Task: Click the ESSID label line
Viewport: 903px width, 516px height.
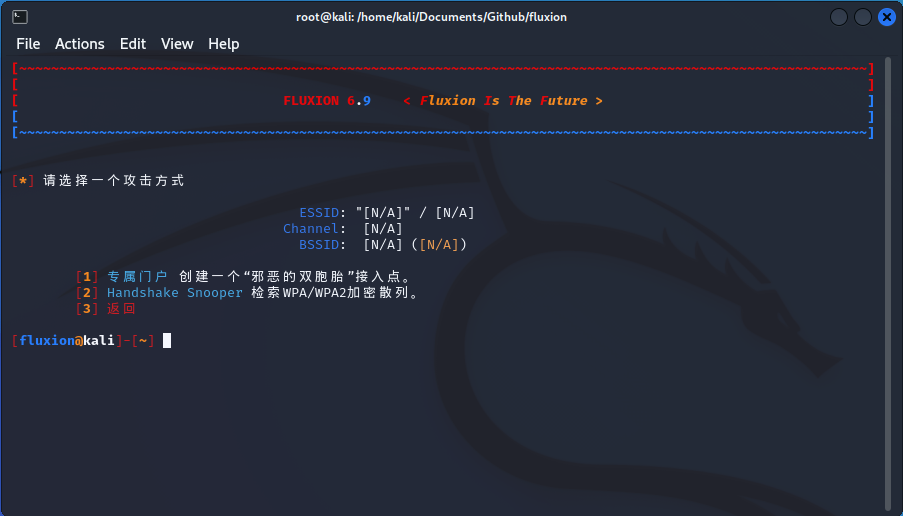Action: [x=387, y=213]
